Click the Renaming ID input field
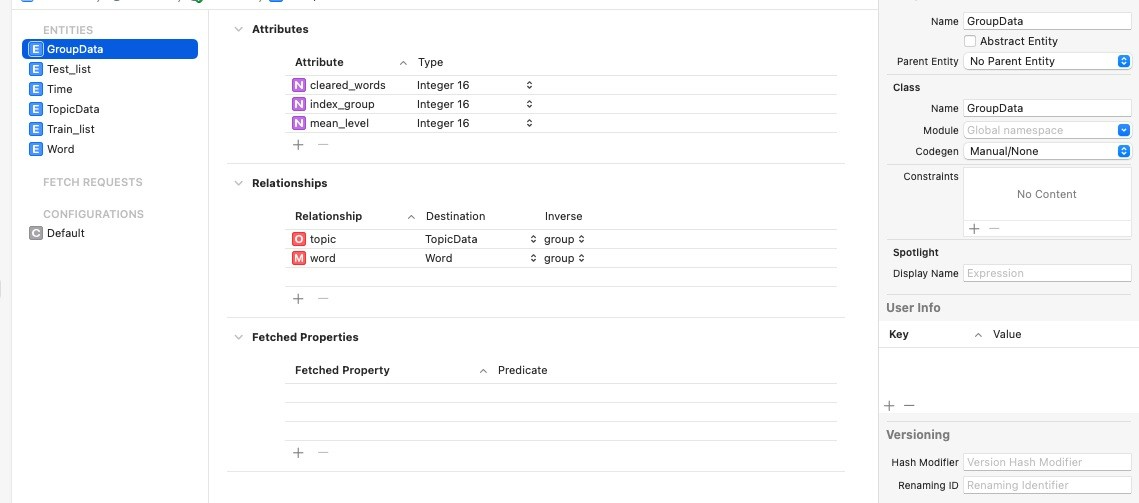Viewport: 1139px width, 503px height. tap(1046, 485)
